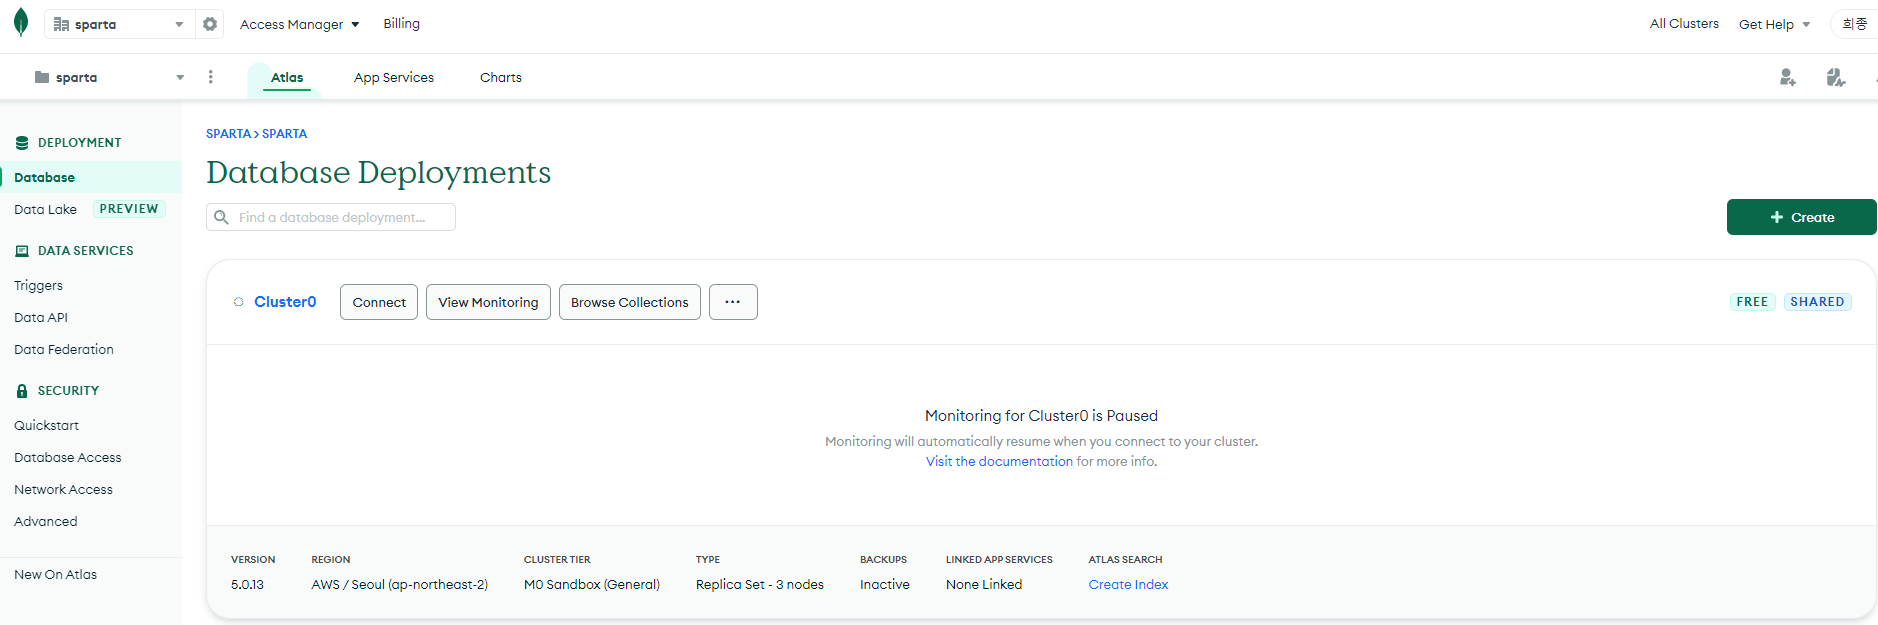Click the search magnifier icon
Image resolution: width=1878 pixels, height=625 pixels.
(221, 217)
